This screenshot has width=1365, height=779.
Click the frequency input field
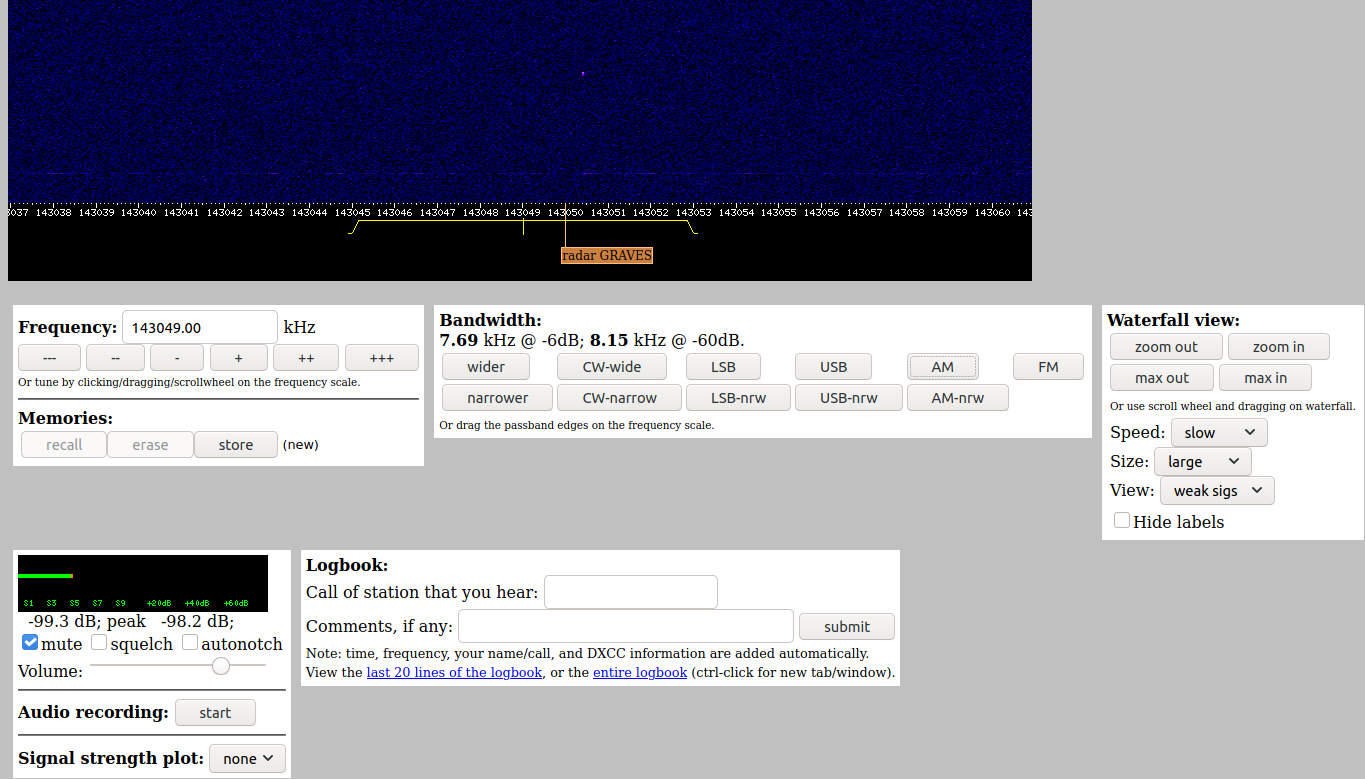pos(199,328)
